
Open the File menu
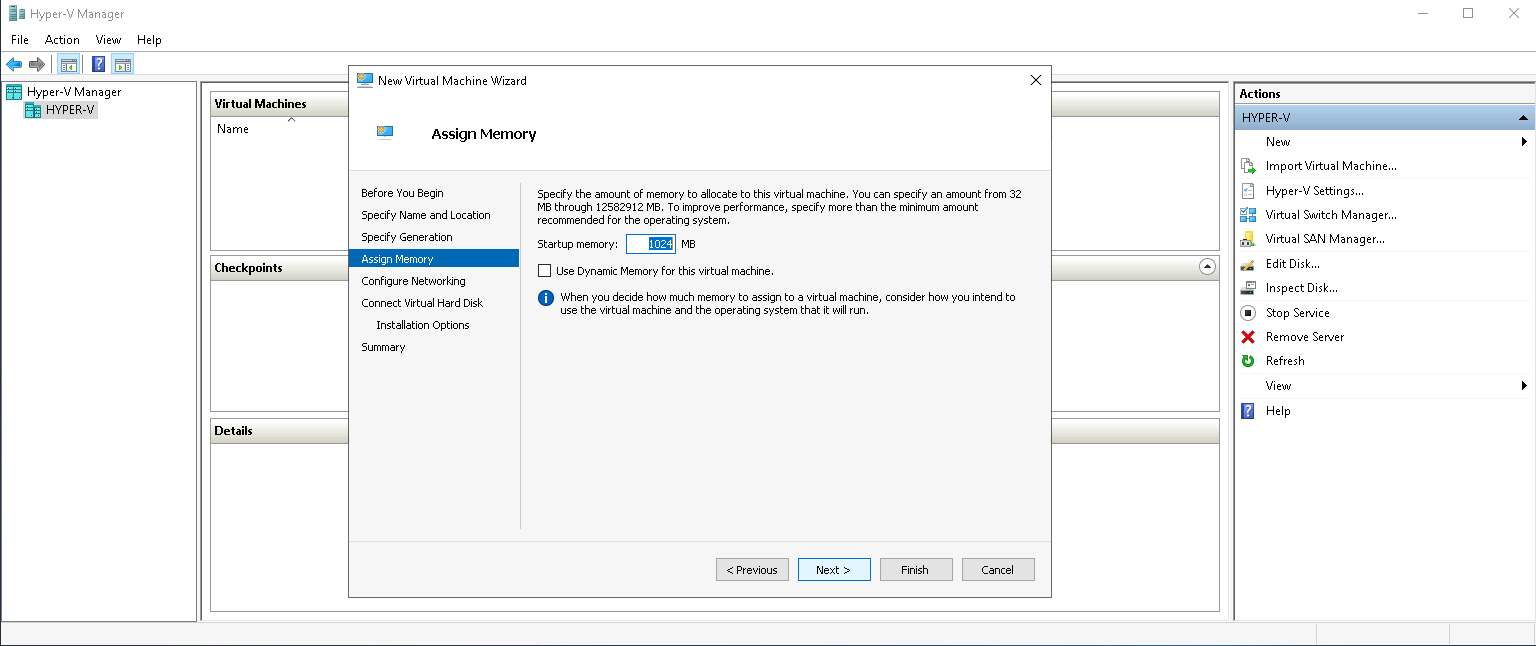[20, 40]
